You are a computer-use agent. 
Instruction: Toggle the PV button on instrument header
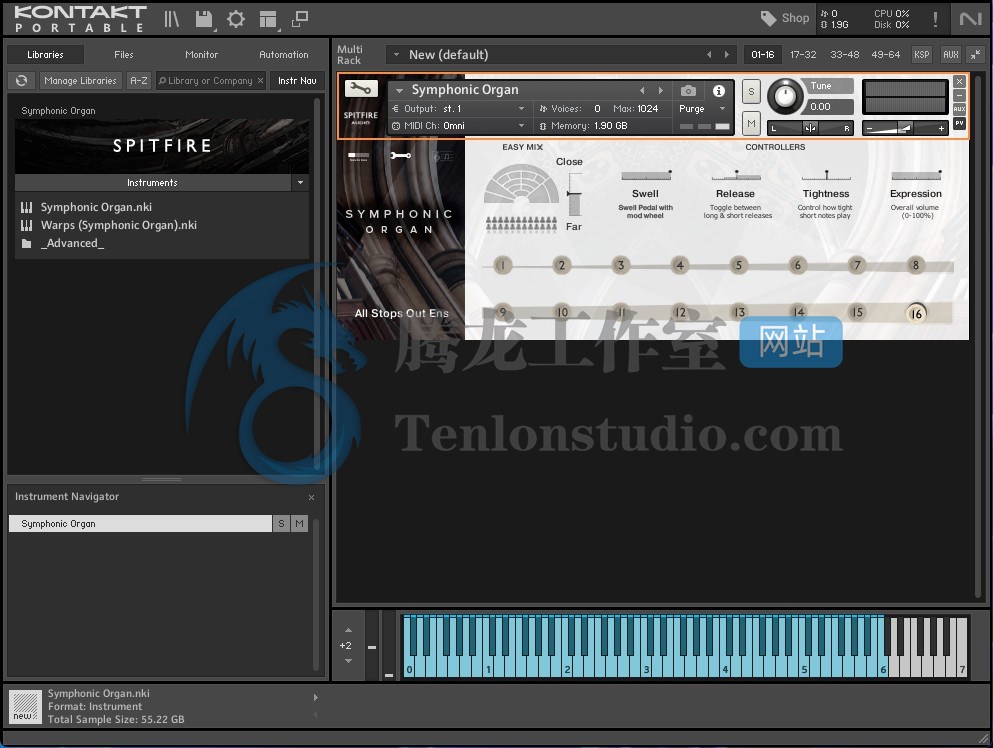[x=959, y=123]
